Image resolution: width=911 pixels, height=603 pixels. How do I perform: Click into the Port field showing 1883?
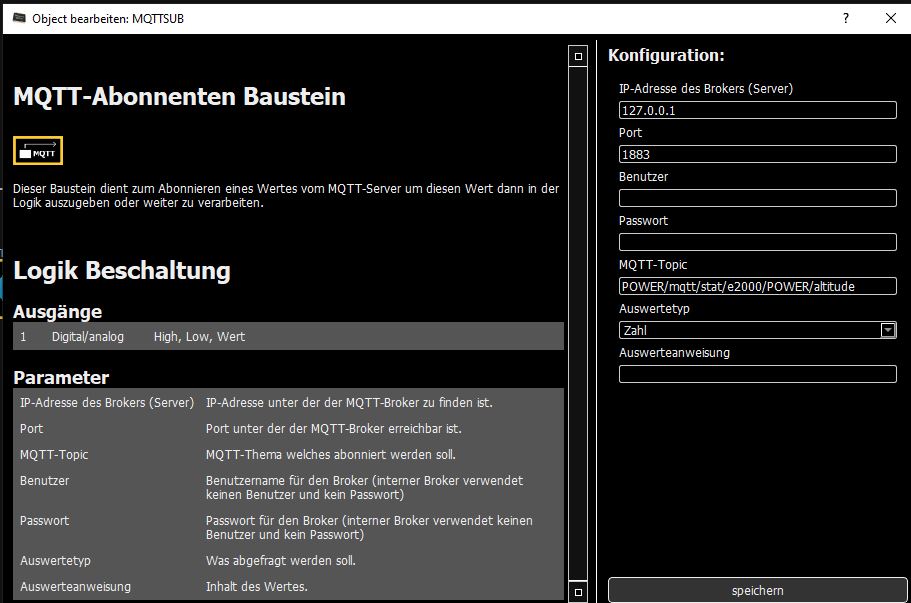[x=757, y=154]
